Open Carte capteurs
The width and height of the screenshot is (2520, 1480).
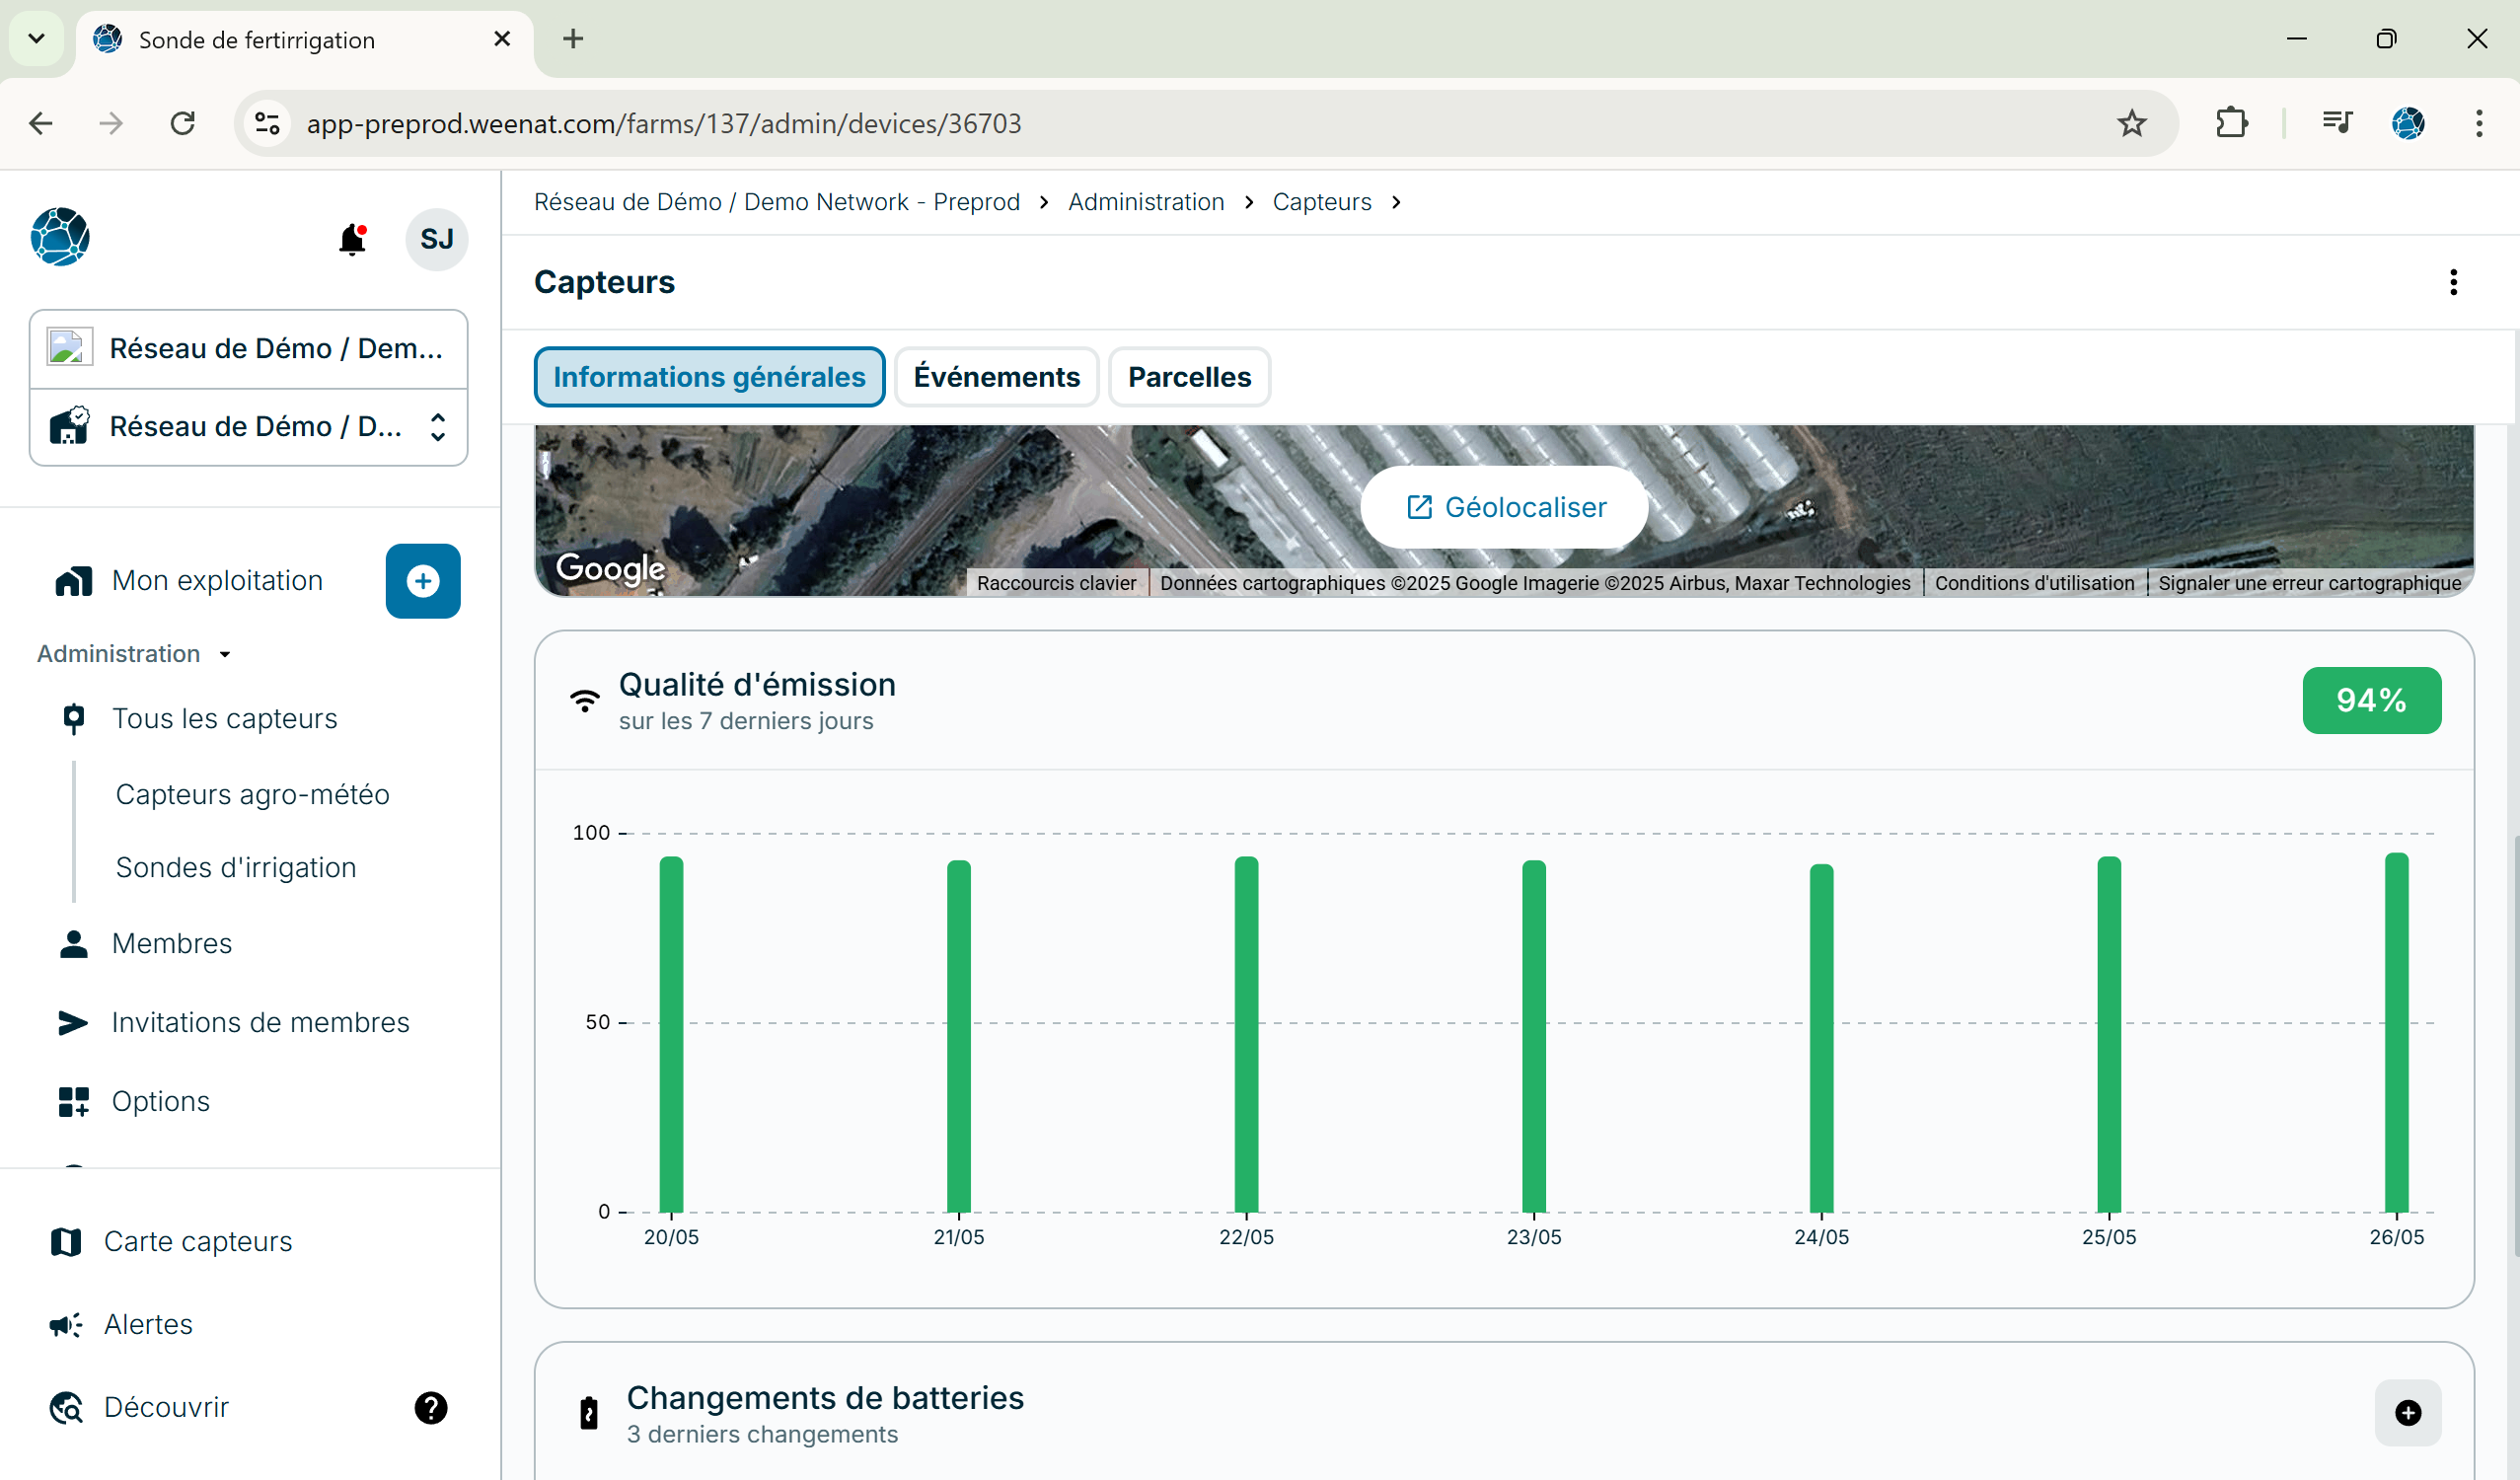click(x=198, y=1241)
